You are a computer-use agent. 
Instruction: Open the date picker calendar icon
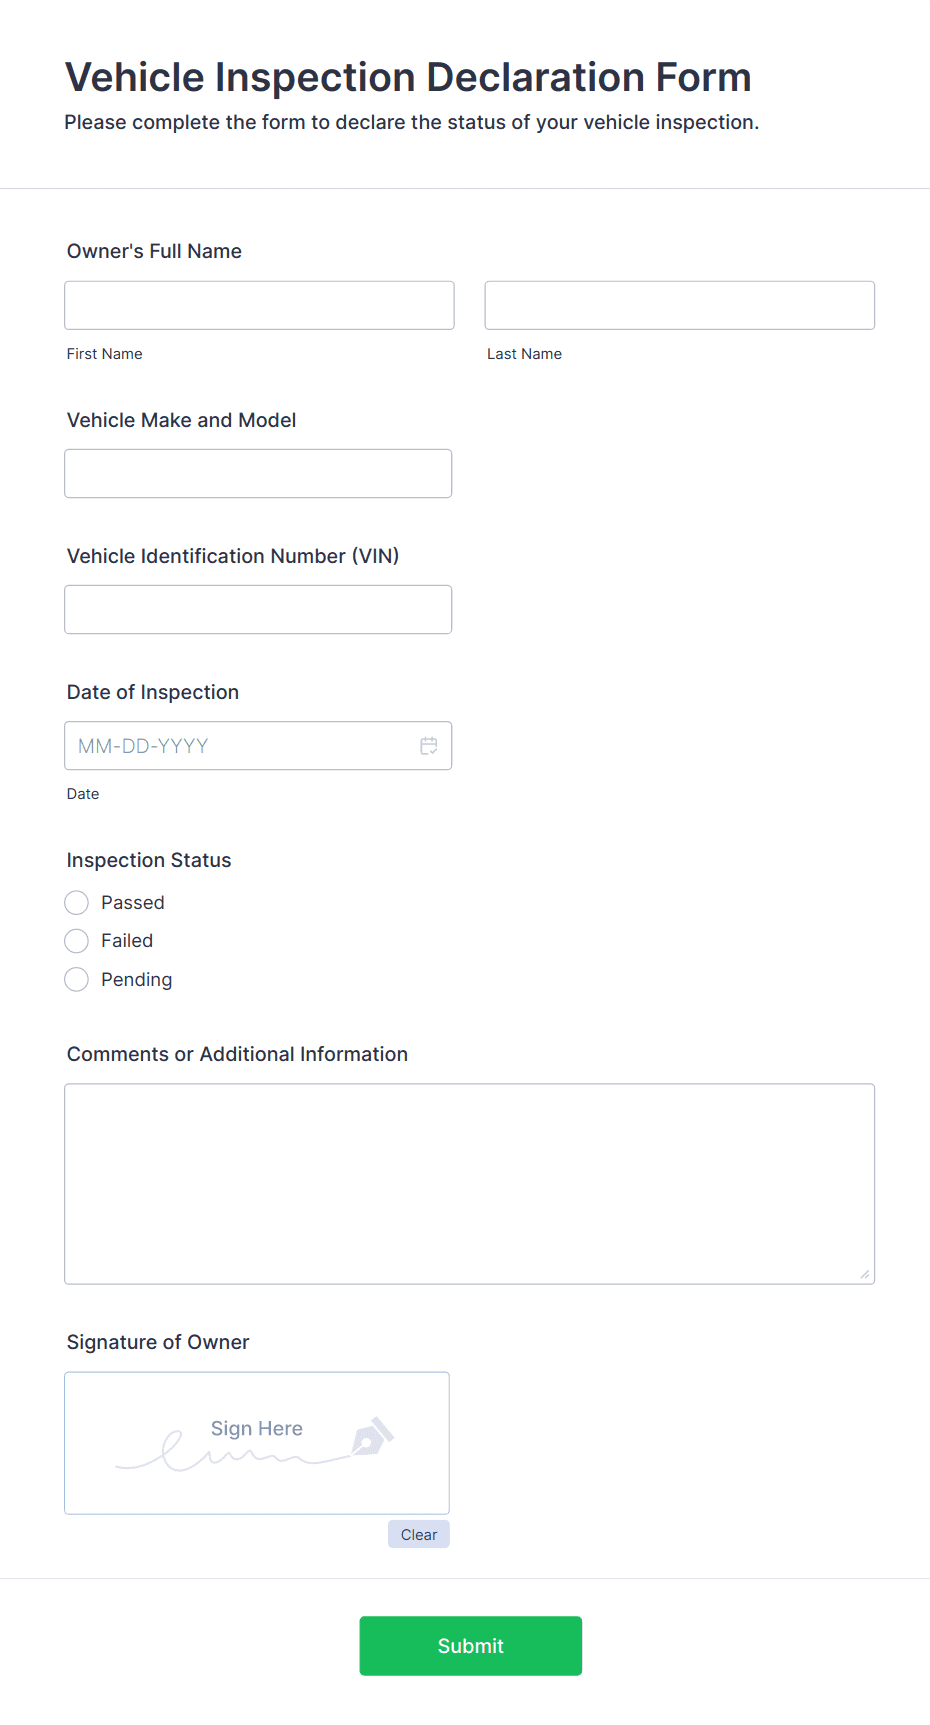click(428, 745)
